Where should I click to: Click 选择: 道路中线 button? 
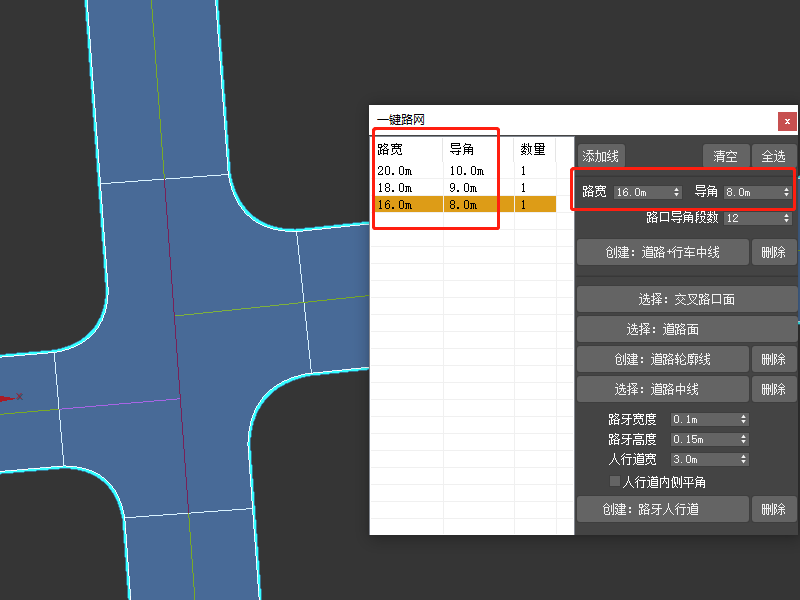(x=662, y=389)
